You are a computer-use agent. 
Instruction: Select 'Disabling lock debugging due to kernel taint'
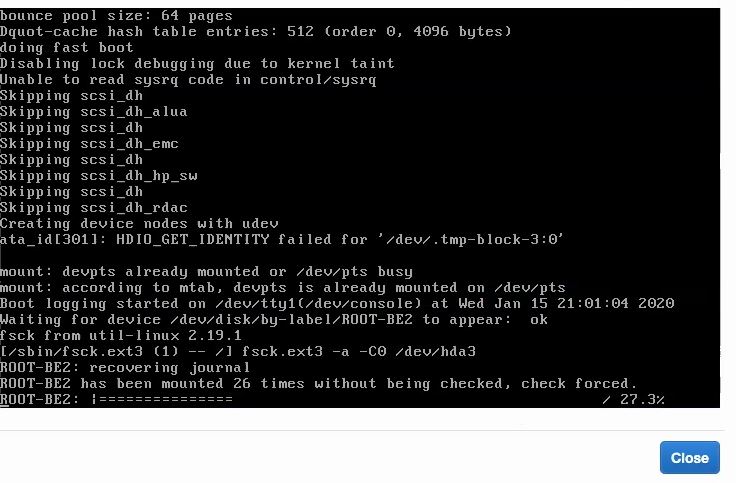coord(197,63)
